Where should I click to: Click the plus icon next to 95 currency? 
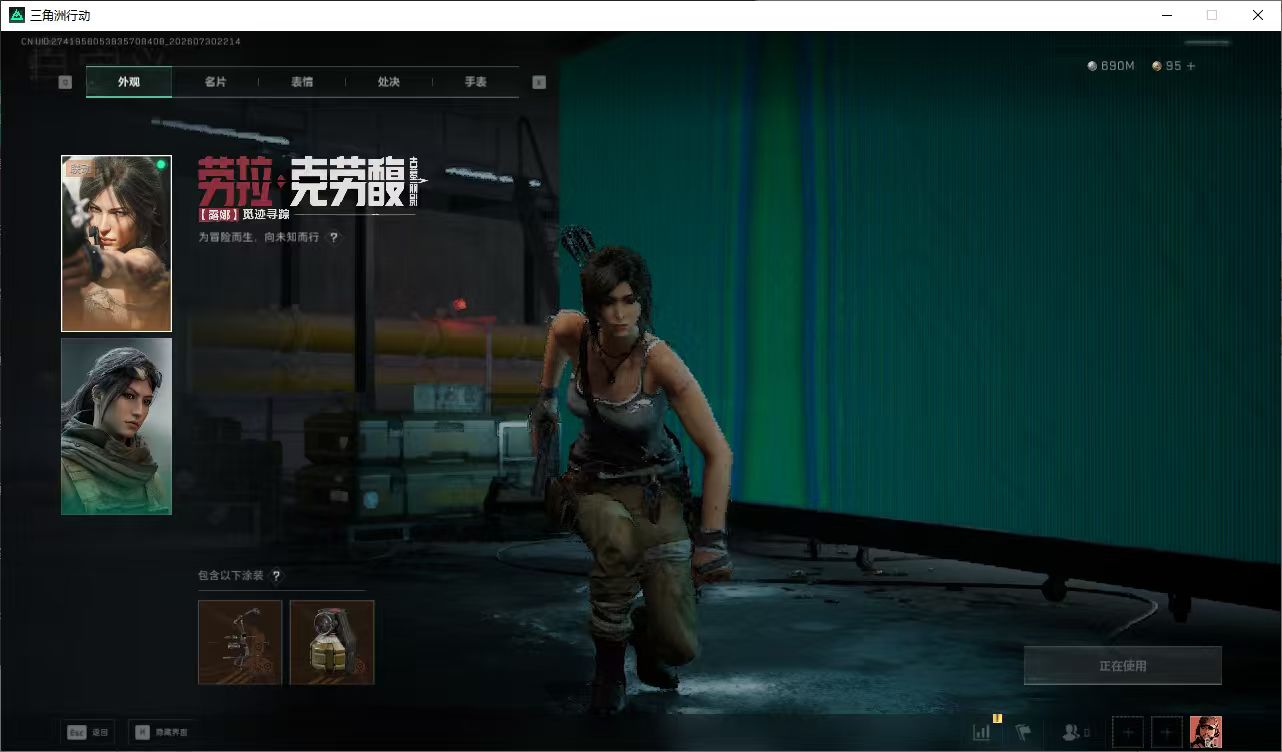click(x=1190, y=66)
